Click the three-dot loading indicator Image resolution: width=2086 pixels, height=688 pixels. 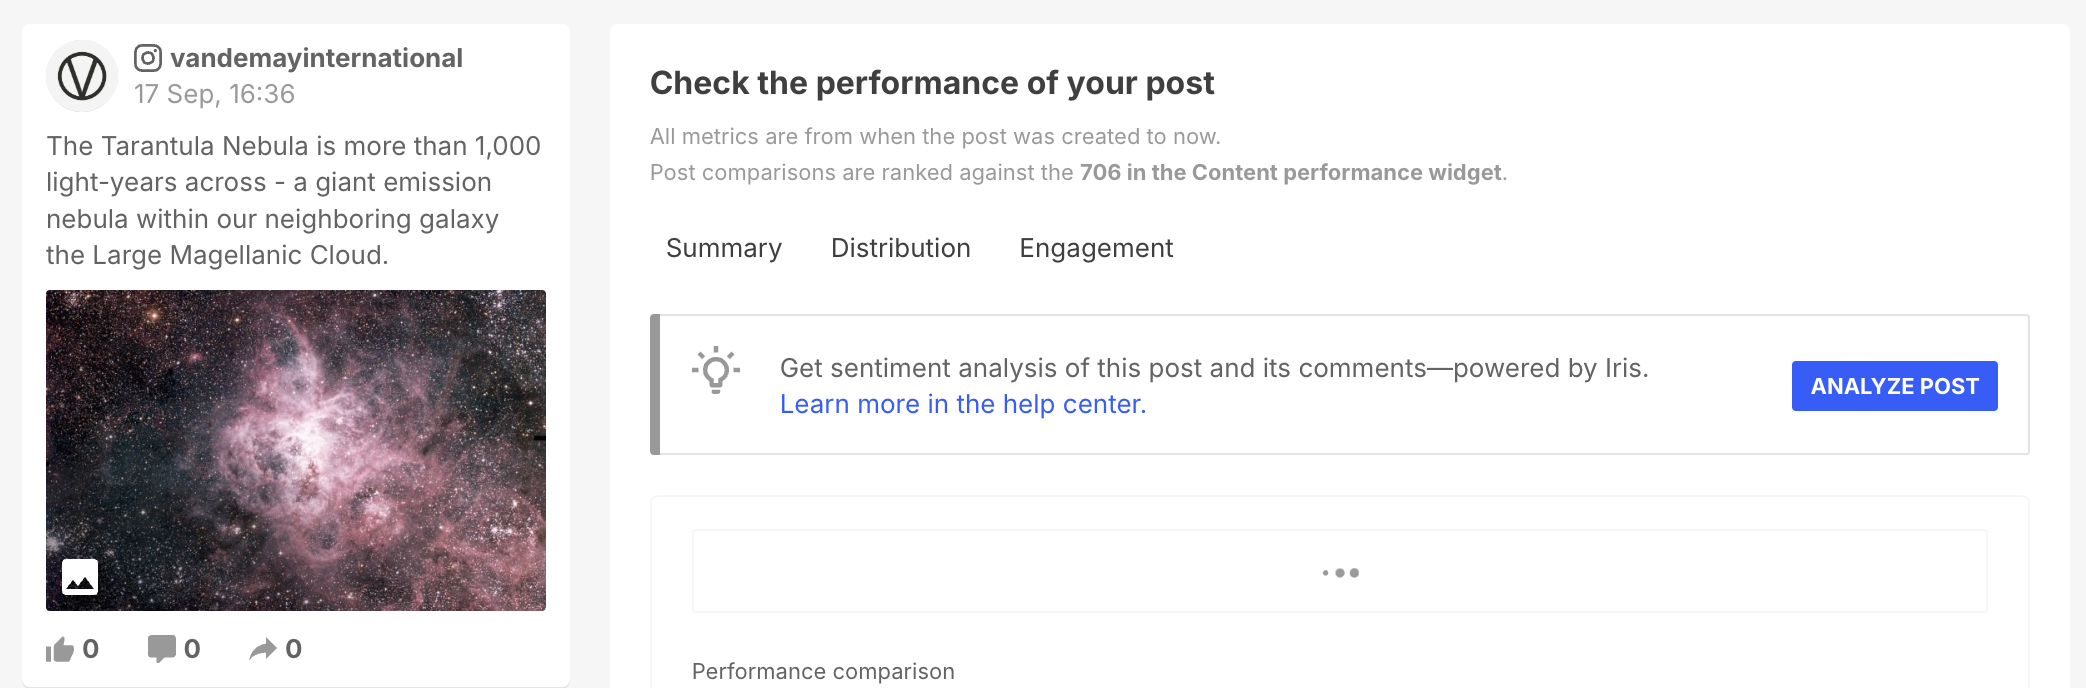click(1340, 573)
